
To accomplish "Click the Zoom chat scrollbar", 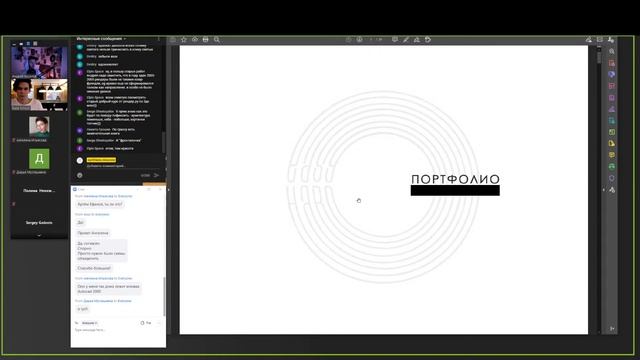I will pos(164,296).
